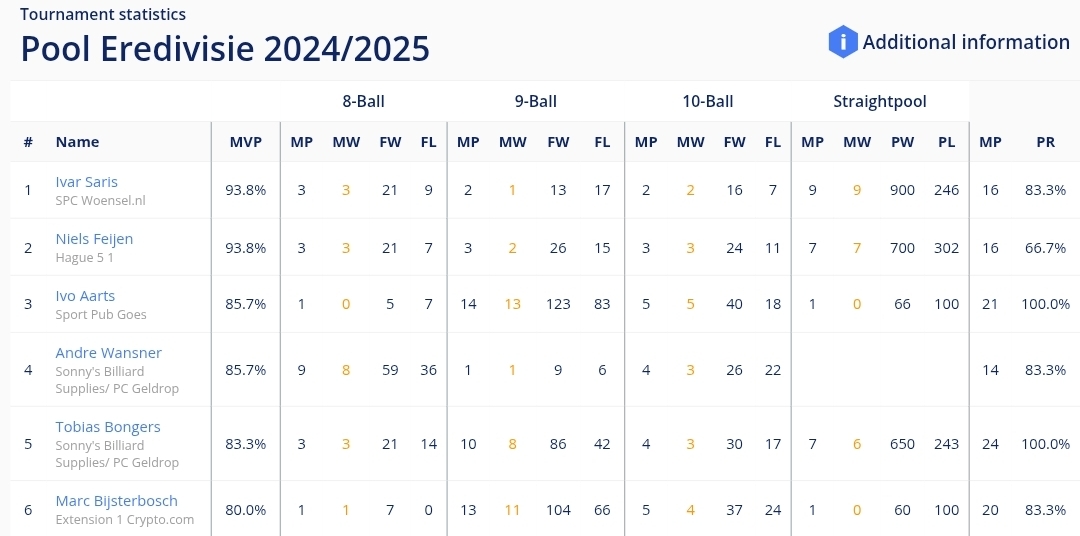Viewport: 1080px width, 536px height.
Task: Open Andre Wansner player page
Action: pos(109,353)
